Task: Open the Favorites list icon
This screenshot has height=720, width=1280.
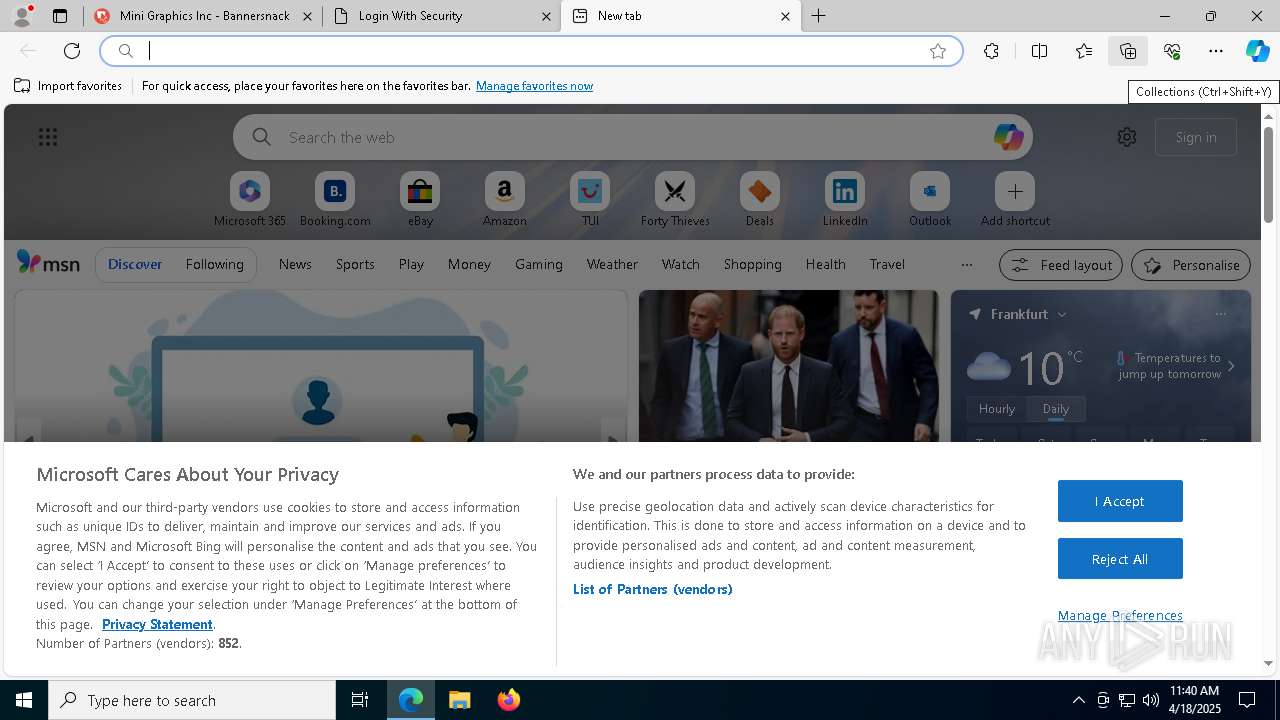Action: (x=1084, y=51)
